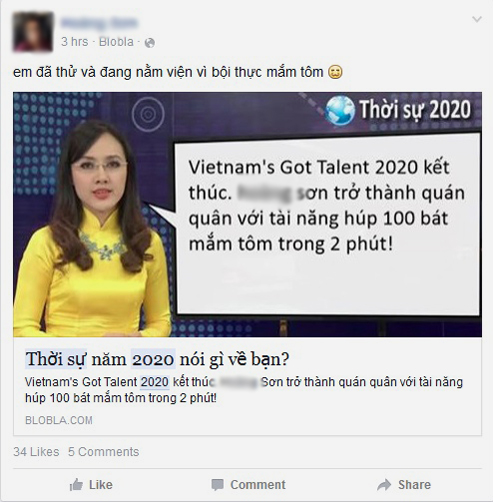Click the 3 hrs timestamp

click(75, 42)
